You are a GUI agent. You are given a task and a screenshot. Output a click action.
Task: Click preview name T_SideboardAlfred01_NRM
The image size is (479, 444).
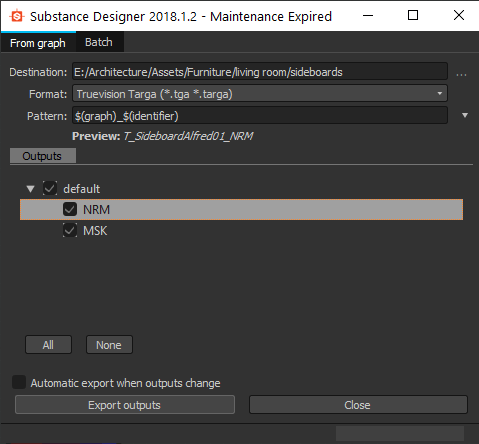188,136
